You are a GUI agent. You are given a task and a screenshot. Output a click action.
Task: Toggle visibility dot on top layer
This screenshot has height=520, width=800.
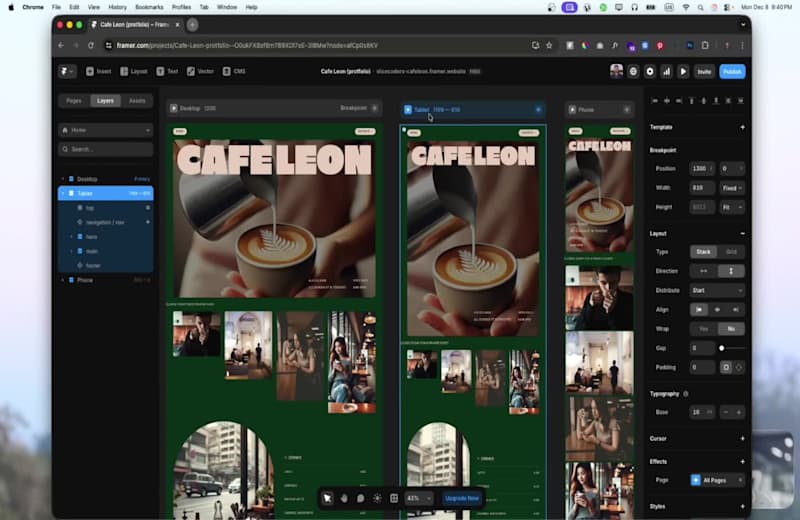pos(148,208)
